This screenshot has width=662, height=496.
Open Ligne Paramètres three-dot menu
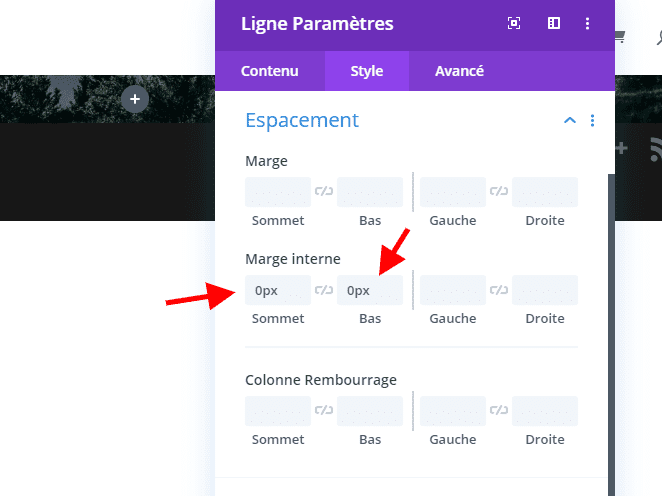(587, 23)
